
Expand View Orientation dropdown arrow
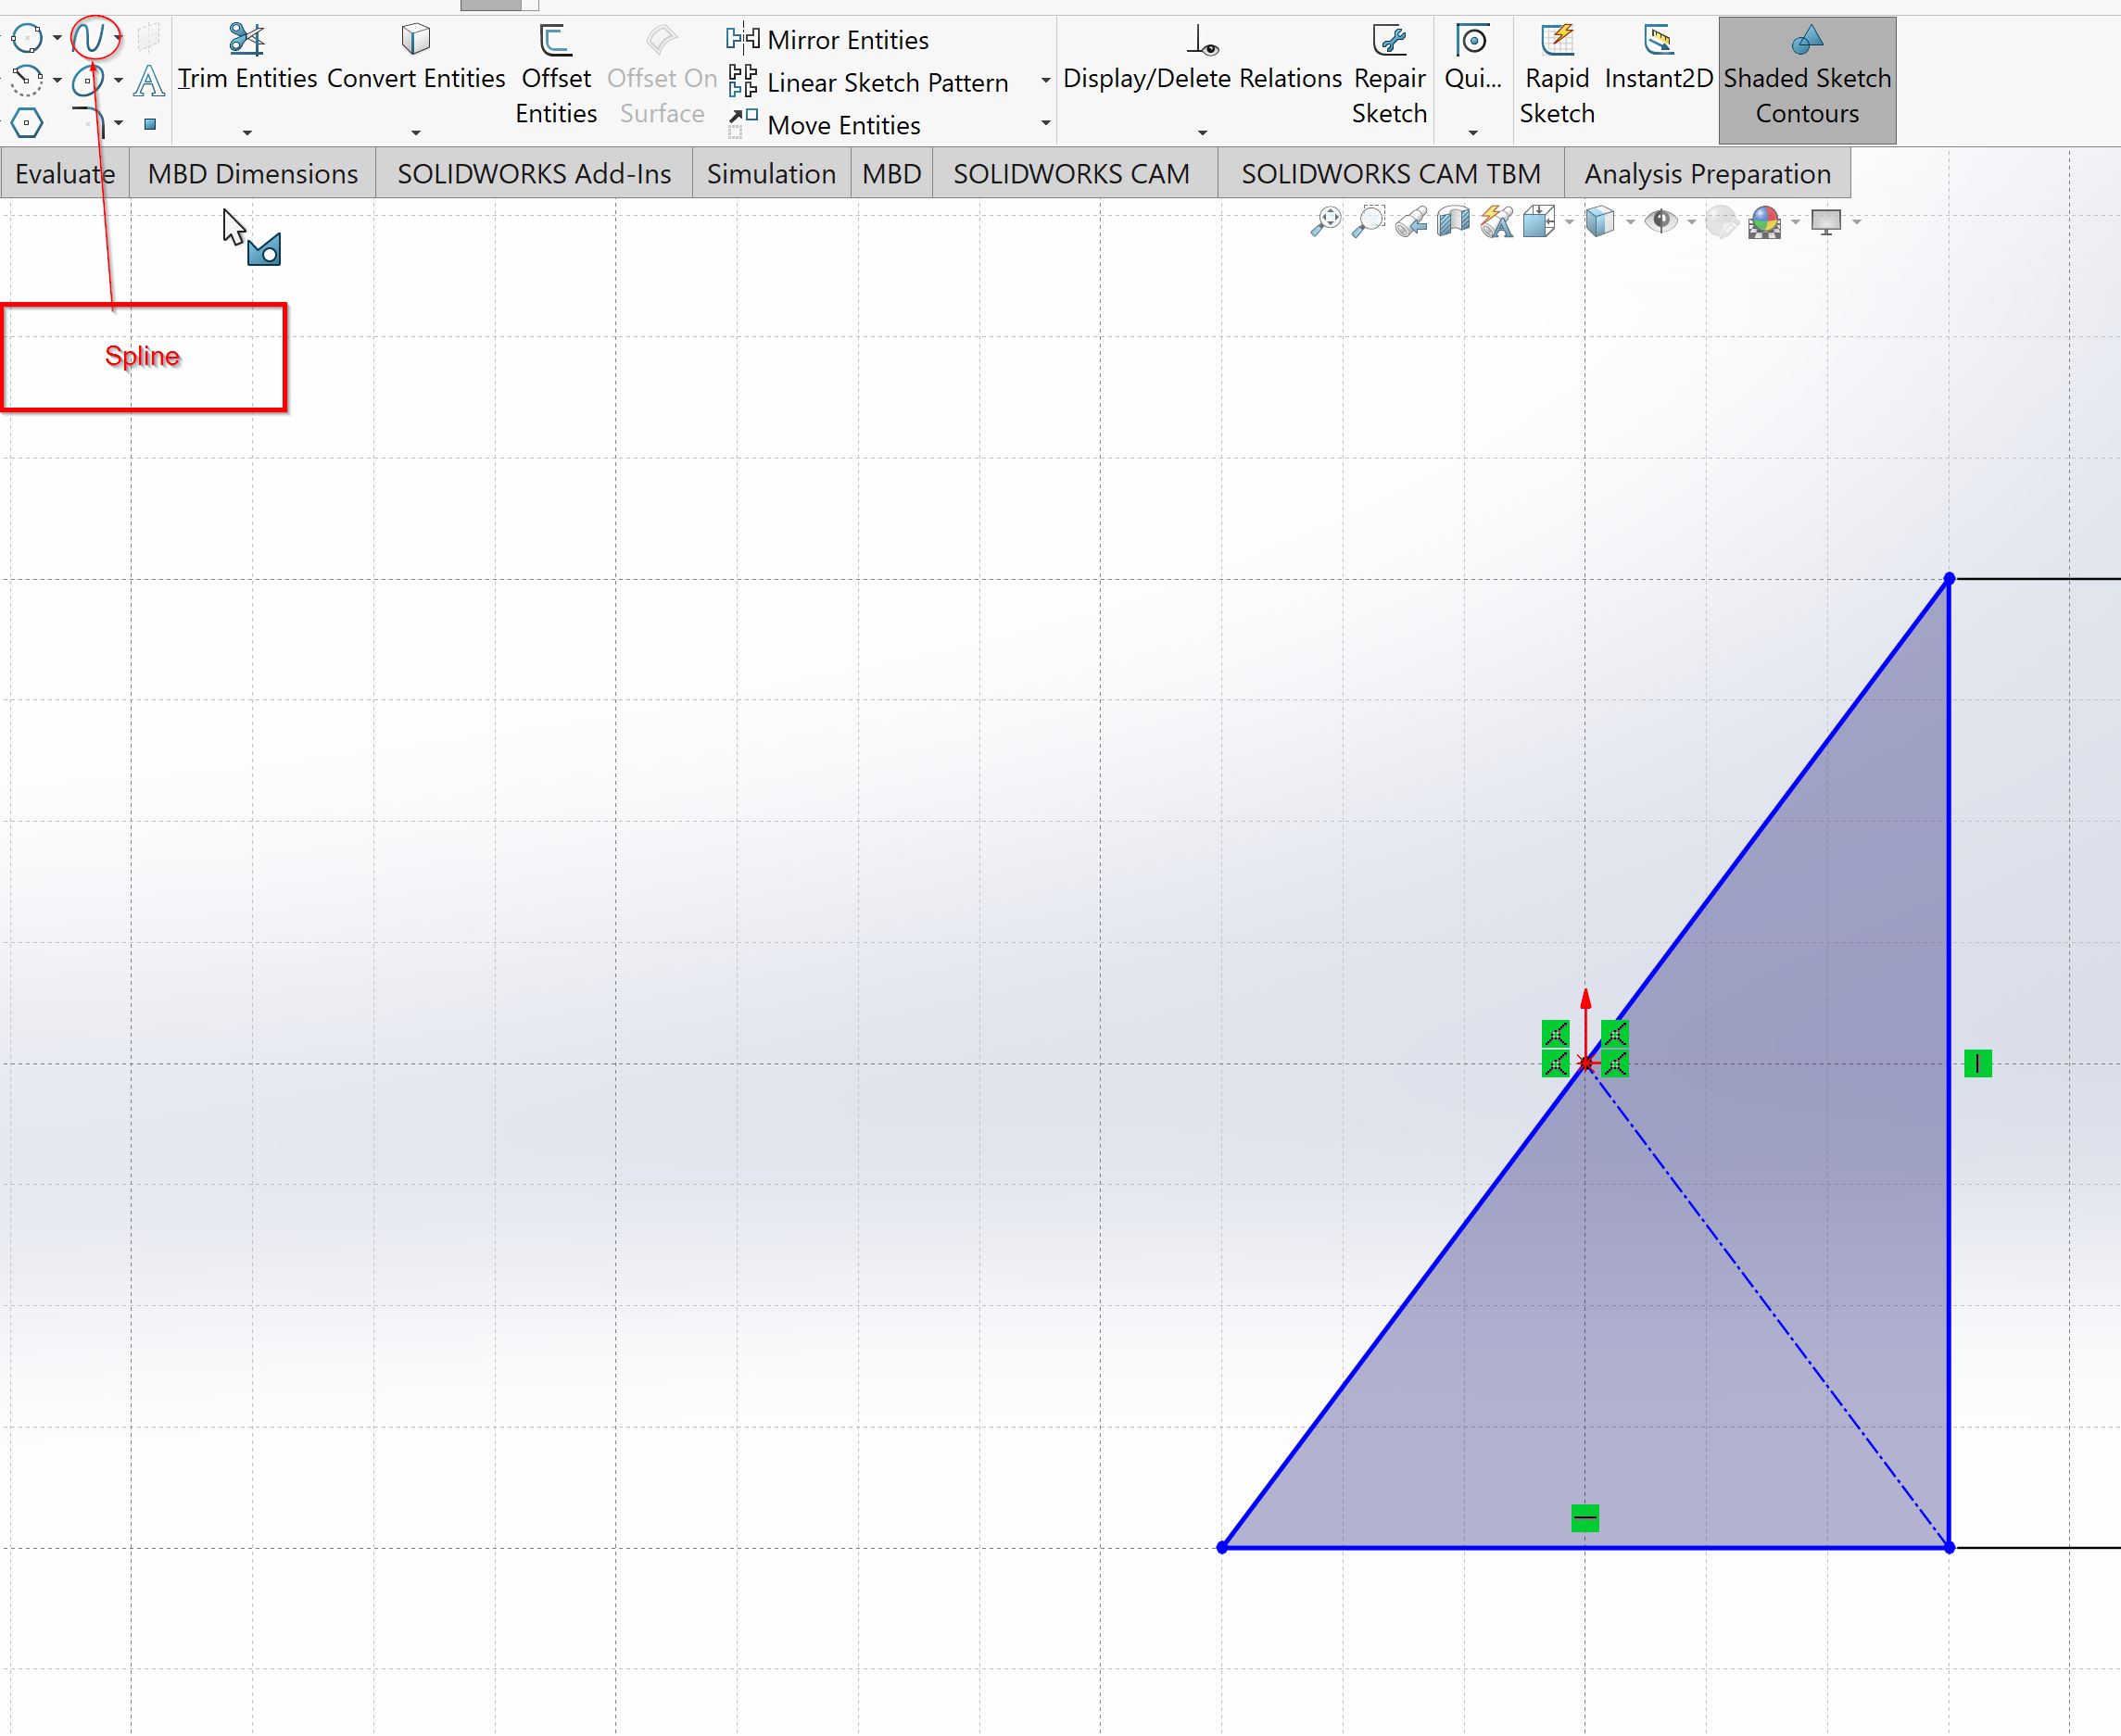click(1568, 221)
